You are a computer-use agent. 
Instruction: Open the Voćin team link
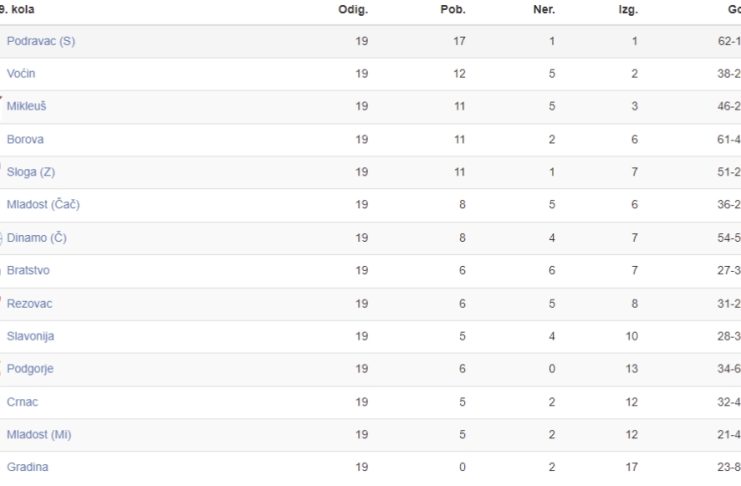pyautogui.click(x=21, y=74)
